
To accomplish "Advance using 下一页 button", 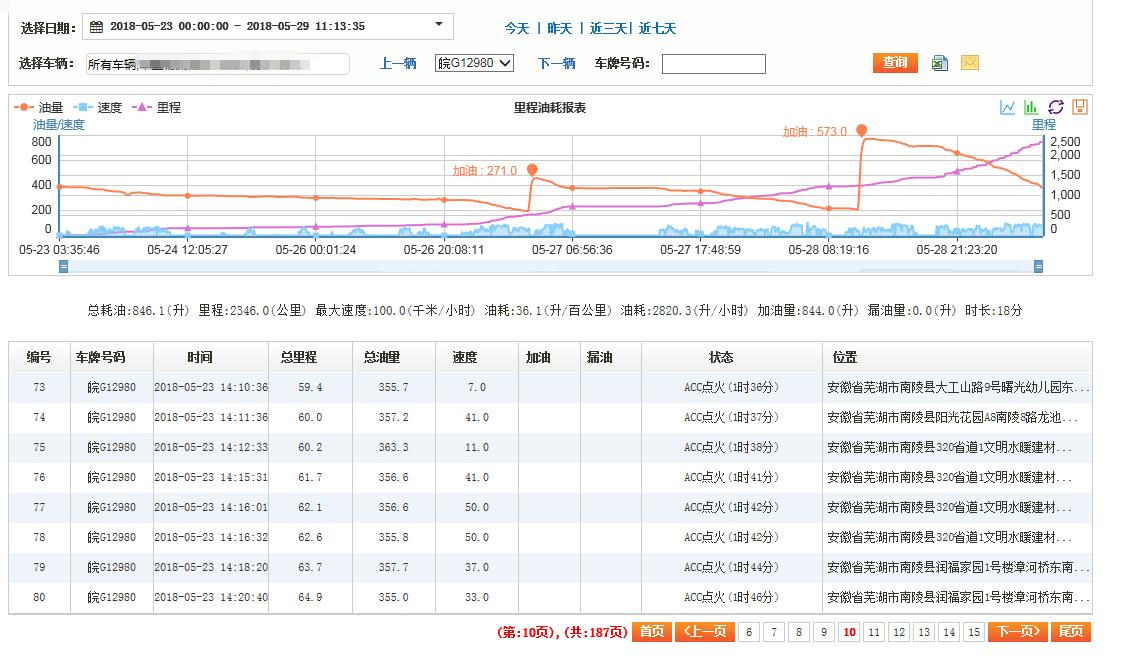I will (x=1018, y=632).
